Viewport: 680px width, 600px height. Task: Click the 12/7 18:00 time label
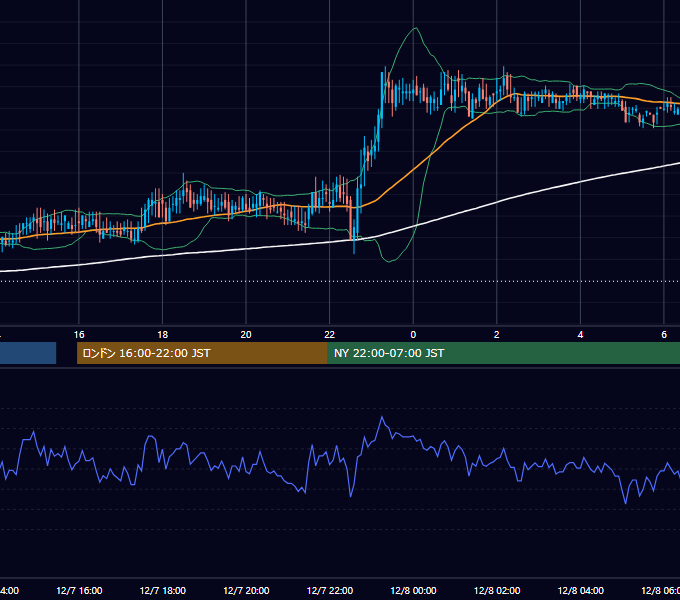click(163, 590)
